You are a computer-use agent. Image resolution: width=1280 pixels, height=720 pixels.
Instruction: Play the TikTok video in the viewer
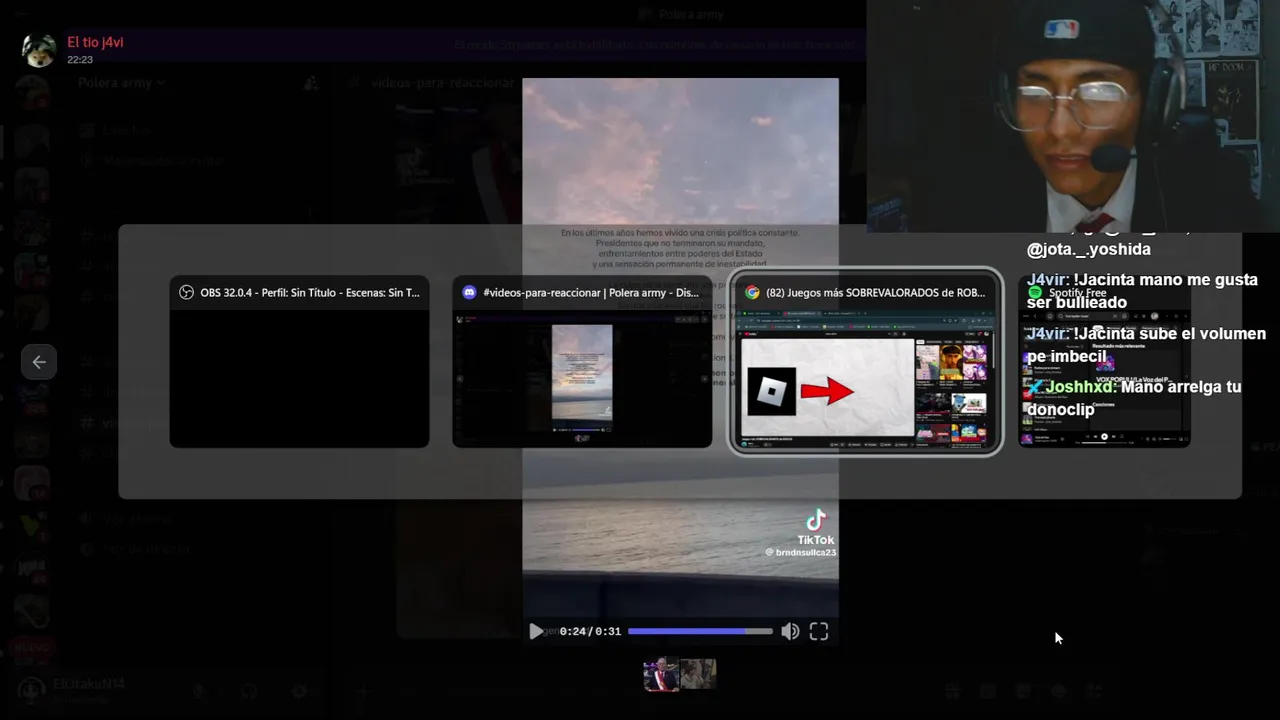[536, 631]
